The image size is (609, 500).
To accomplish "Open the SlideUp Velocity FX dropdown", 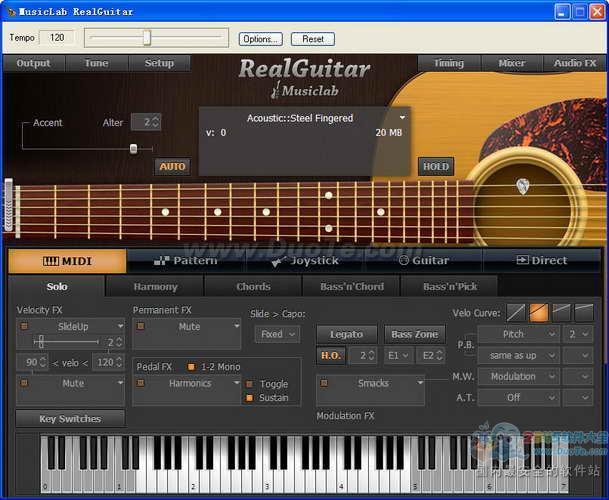I will (x=120, y=326).
